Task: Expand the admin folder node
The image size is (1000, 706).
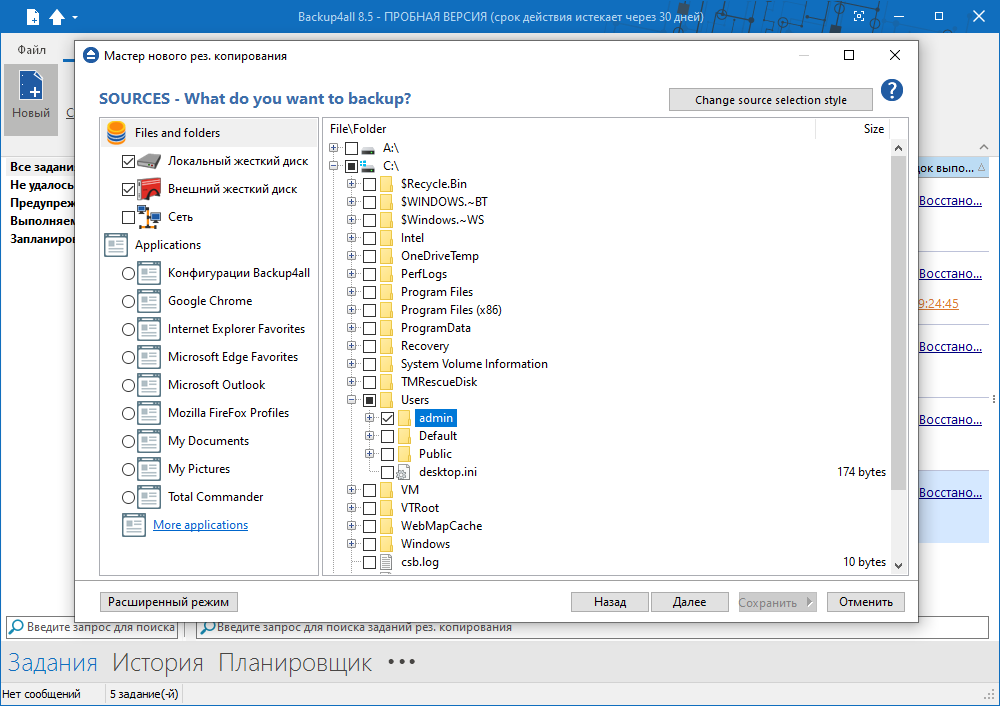Action: coord(369,418)
